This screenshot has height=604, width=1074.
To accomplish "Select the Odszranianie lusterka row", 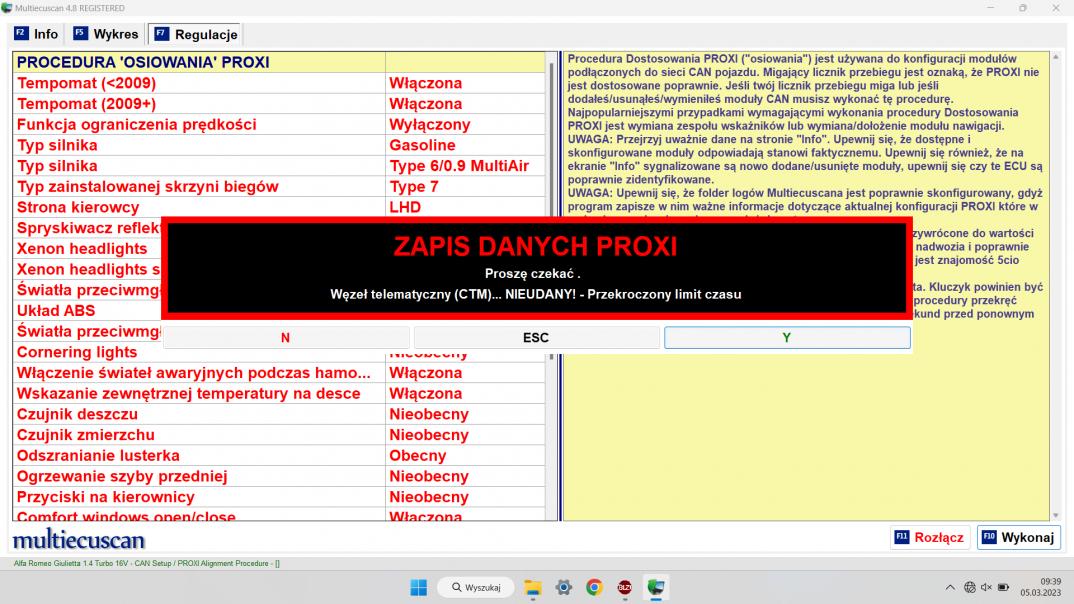I will tap(279, 455).
